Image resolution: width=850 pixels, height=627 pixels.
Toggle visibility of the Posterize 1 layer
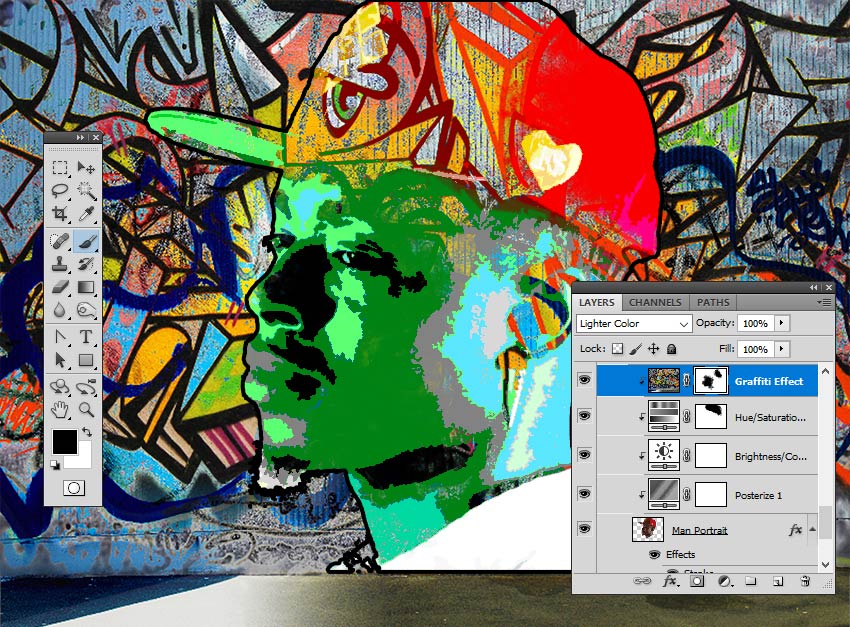coord(583,494)
